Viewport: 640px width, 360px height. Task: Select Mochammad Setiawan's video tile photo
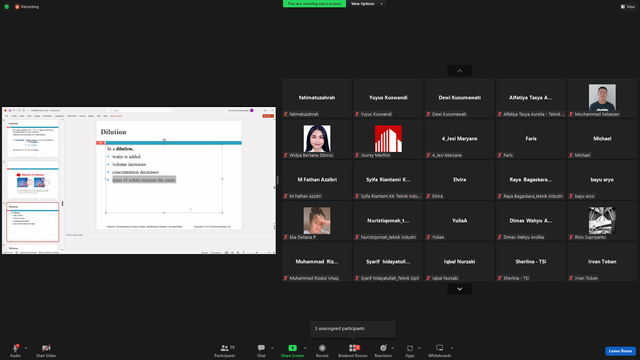pyautogui.click(x=602, y=98)
